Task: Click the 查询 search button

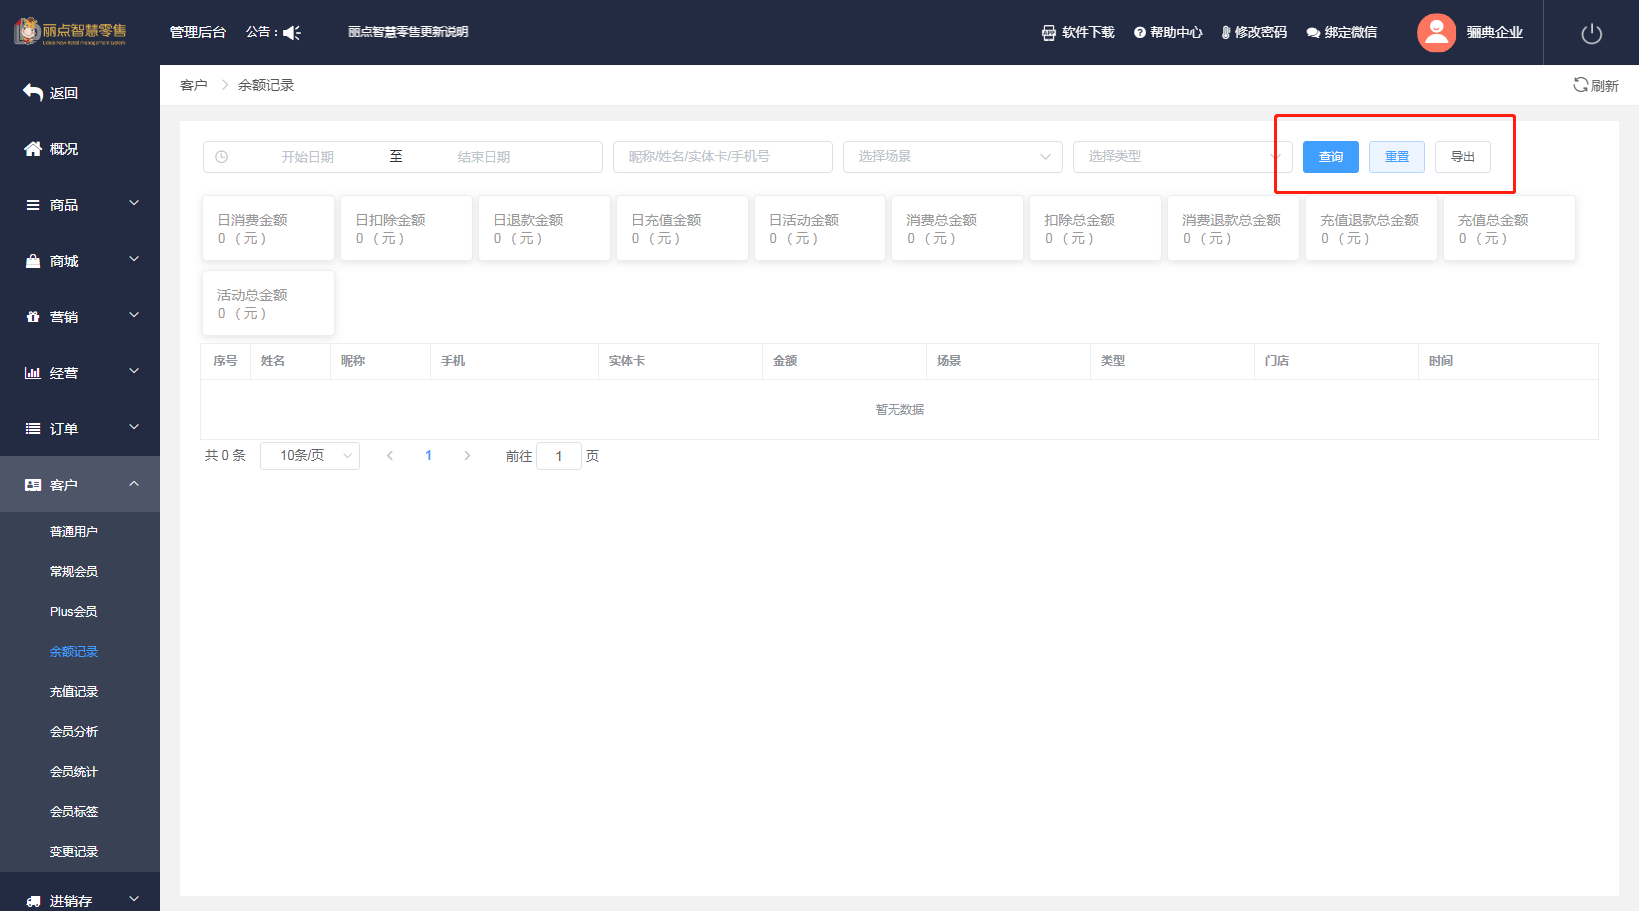Action: (x=1331, y=157)
